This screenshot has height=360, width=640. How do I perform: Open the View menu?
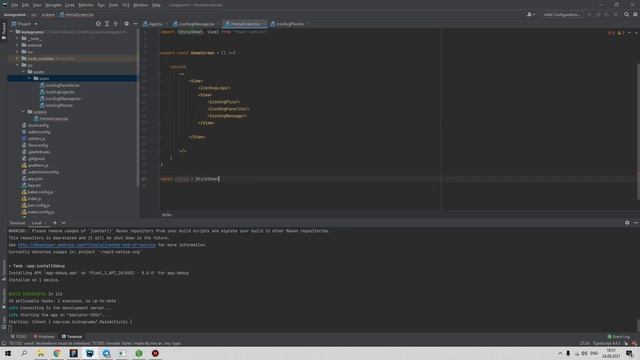click(37, 5)
